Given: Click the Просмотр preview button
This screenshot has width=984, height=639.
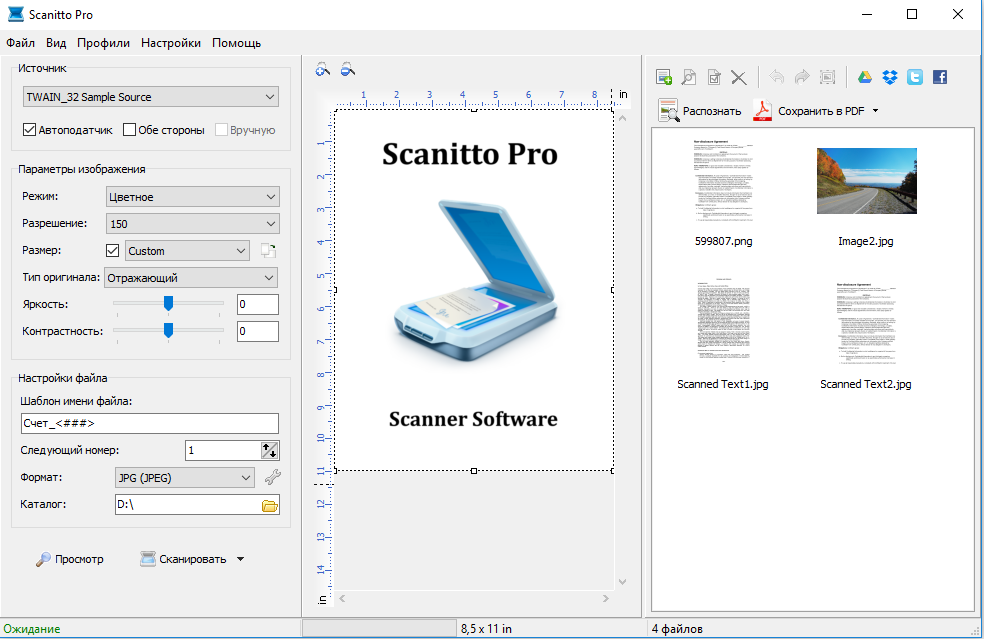Looking at the screenshot, I should click(x=70, y=559).
